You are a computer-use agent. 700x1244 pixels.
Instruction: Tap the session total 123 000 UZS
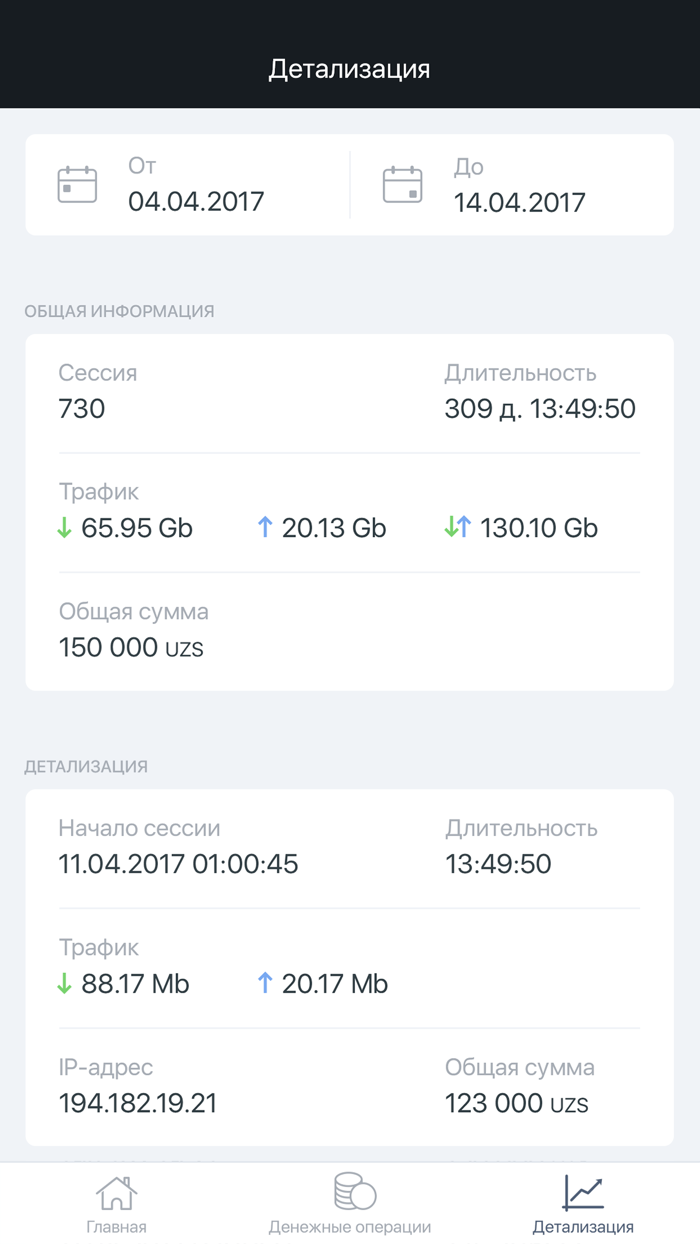pyautogui.click(x=516, y=1104)
